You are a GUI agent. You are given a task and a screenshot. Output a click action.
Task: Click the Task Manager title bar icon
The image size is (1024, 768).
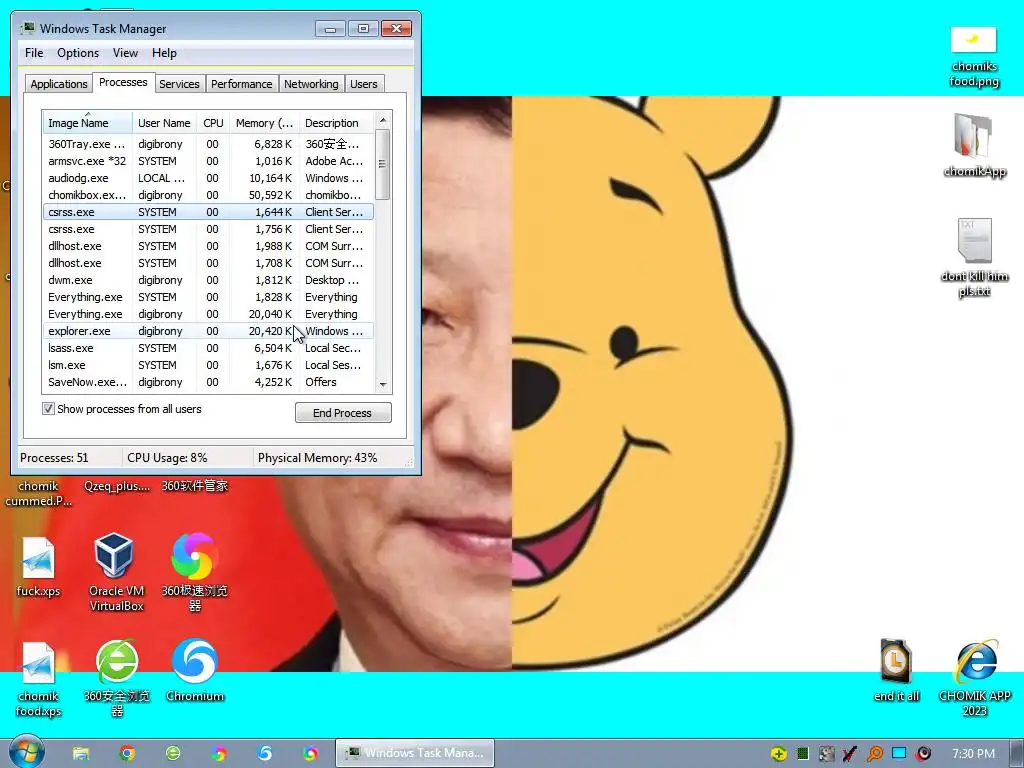click(27, 28)
